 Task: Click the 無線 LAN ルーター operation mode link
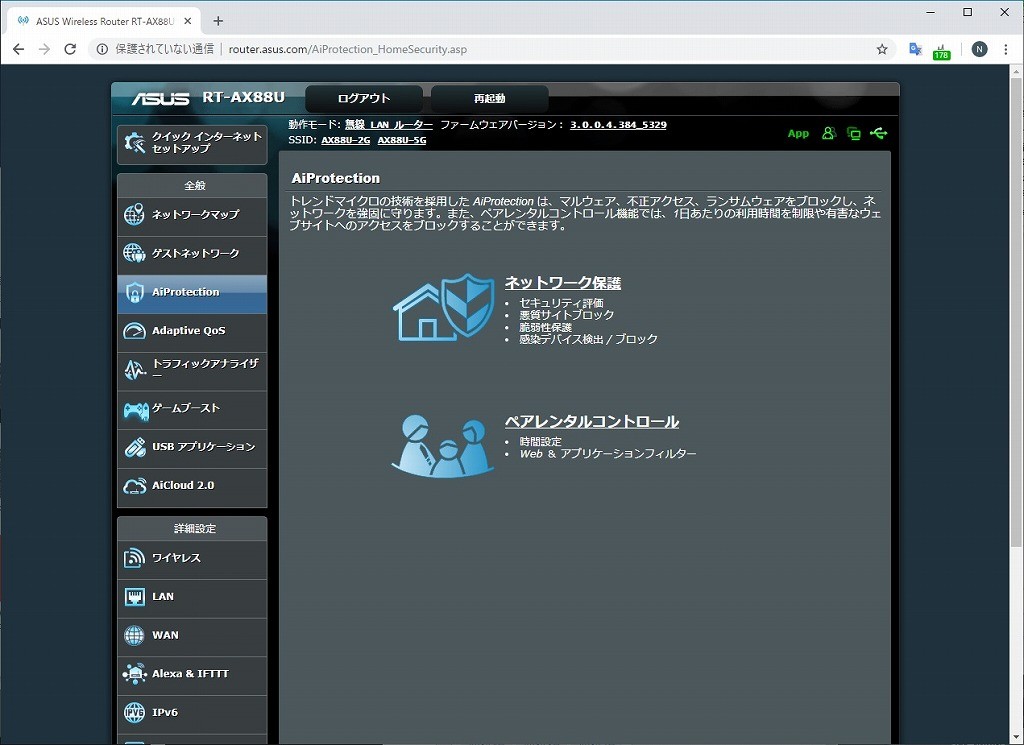tap(389, 125)
